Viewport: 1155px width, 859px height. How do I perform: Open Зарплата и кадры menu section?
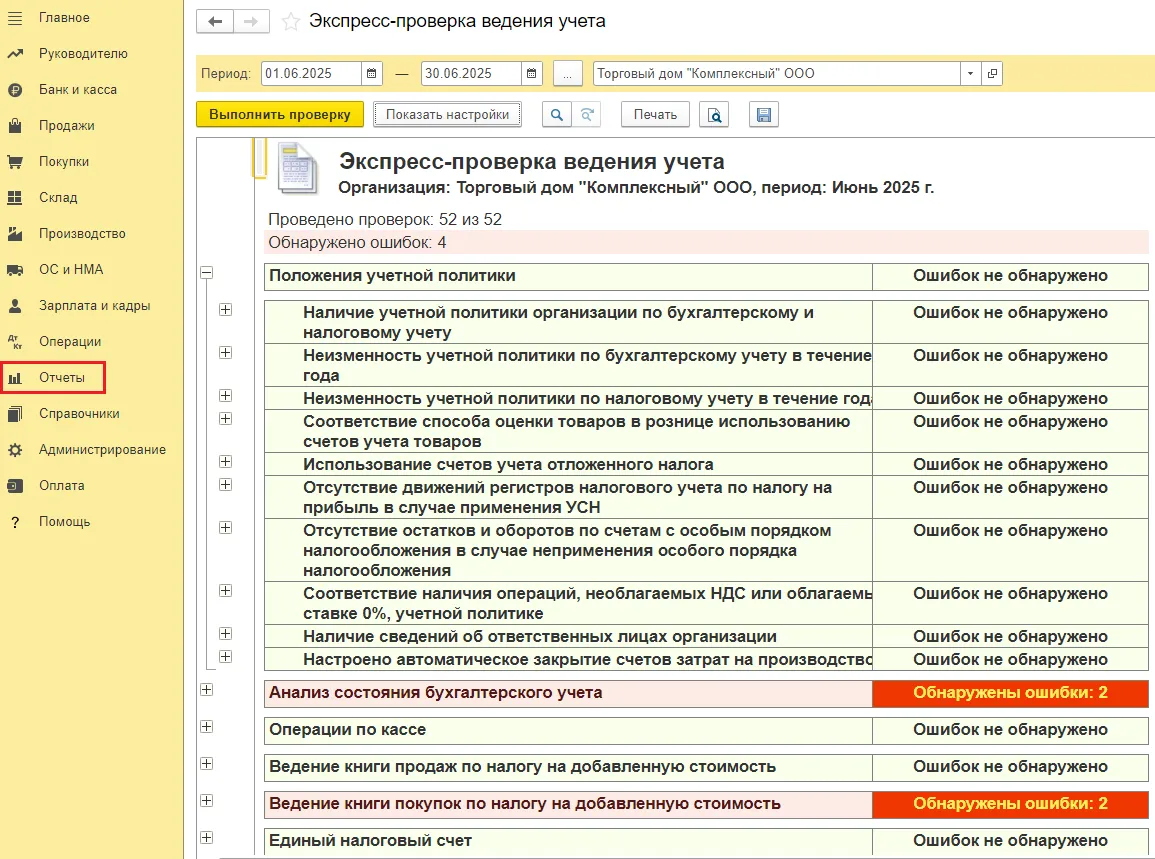[x=94, y=306]
